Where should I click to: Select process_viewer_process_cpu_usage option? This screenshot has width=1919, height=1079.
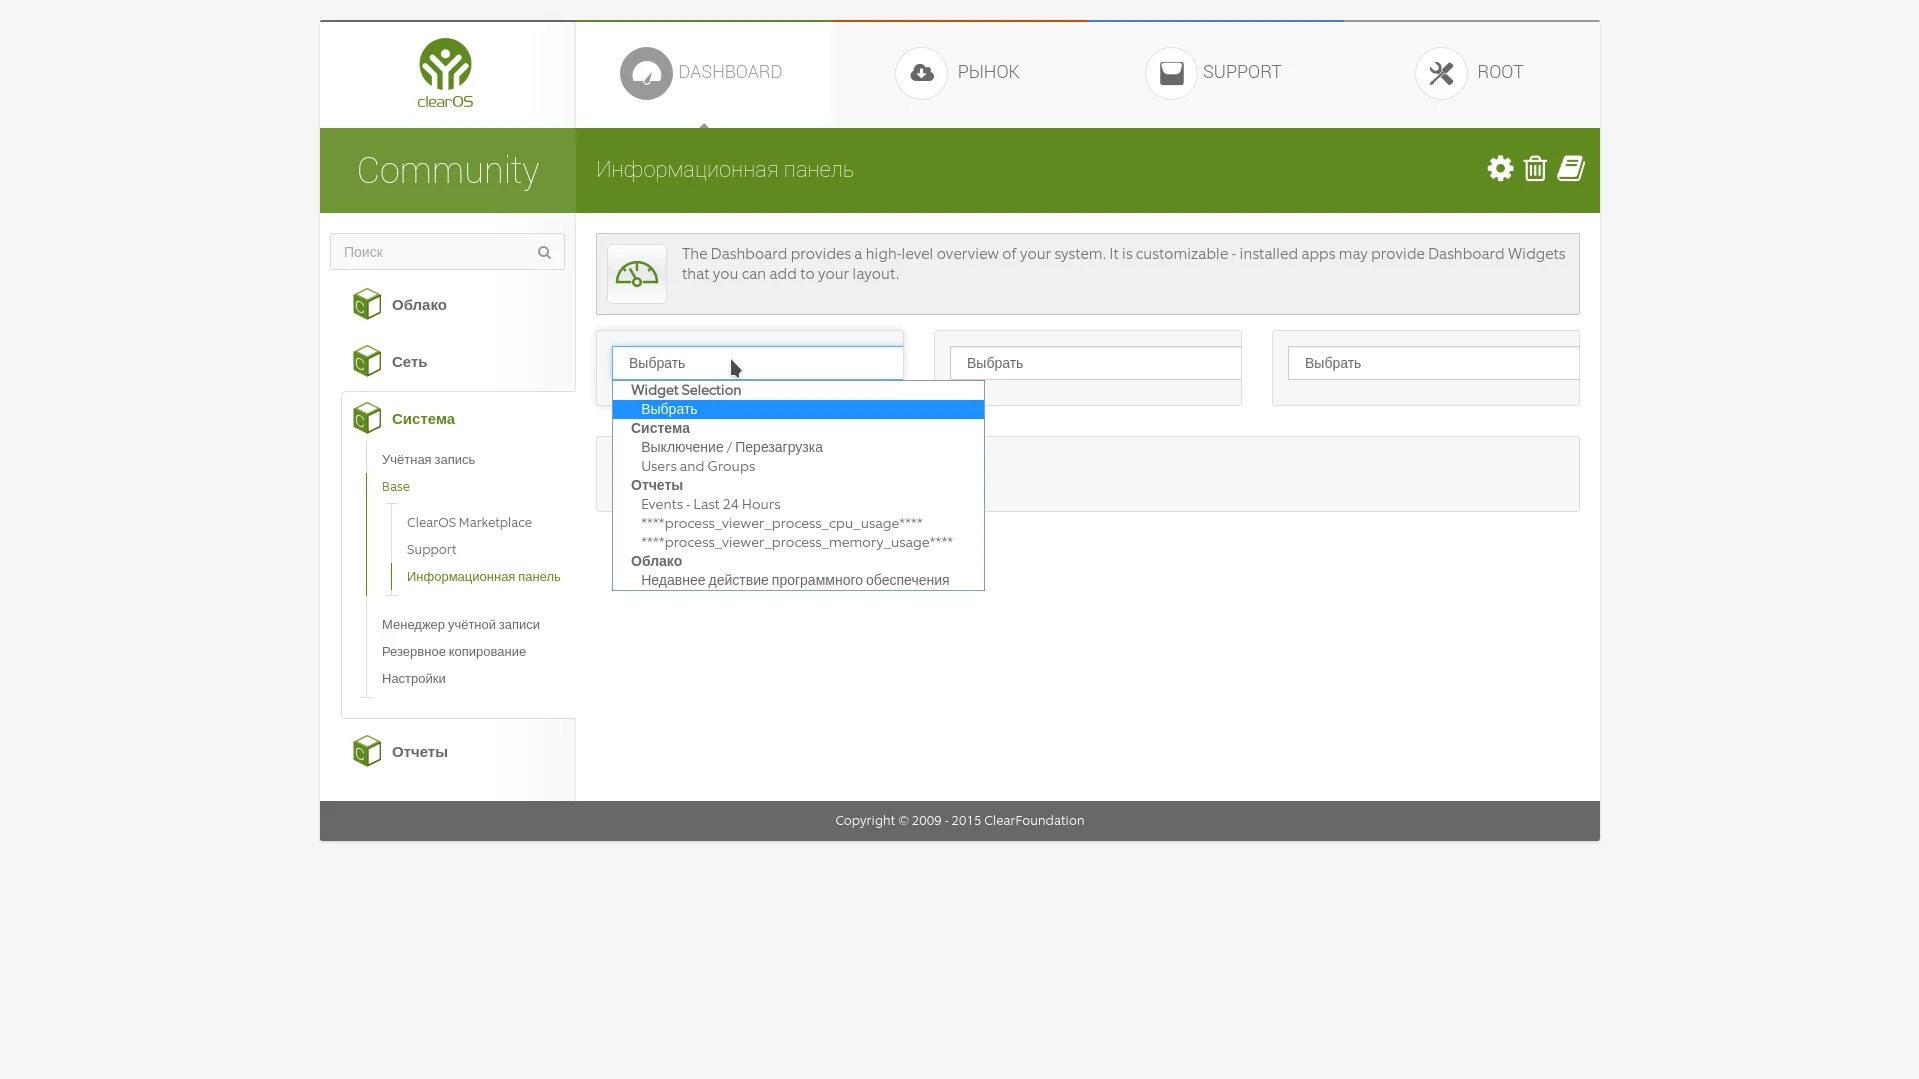point(798,523)
